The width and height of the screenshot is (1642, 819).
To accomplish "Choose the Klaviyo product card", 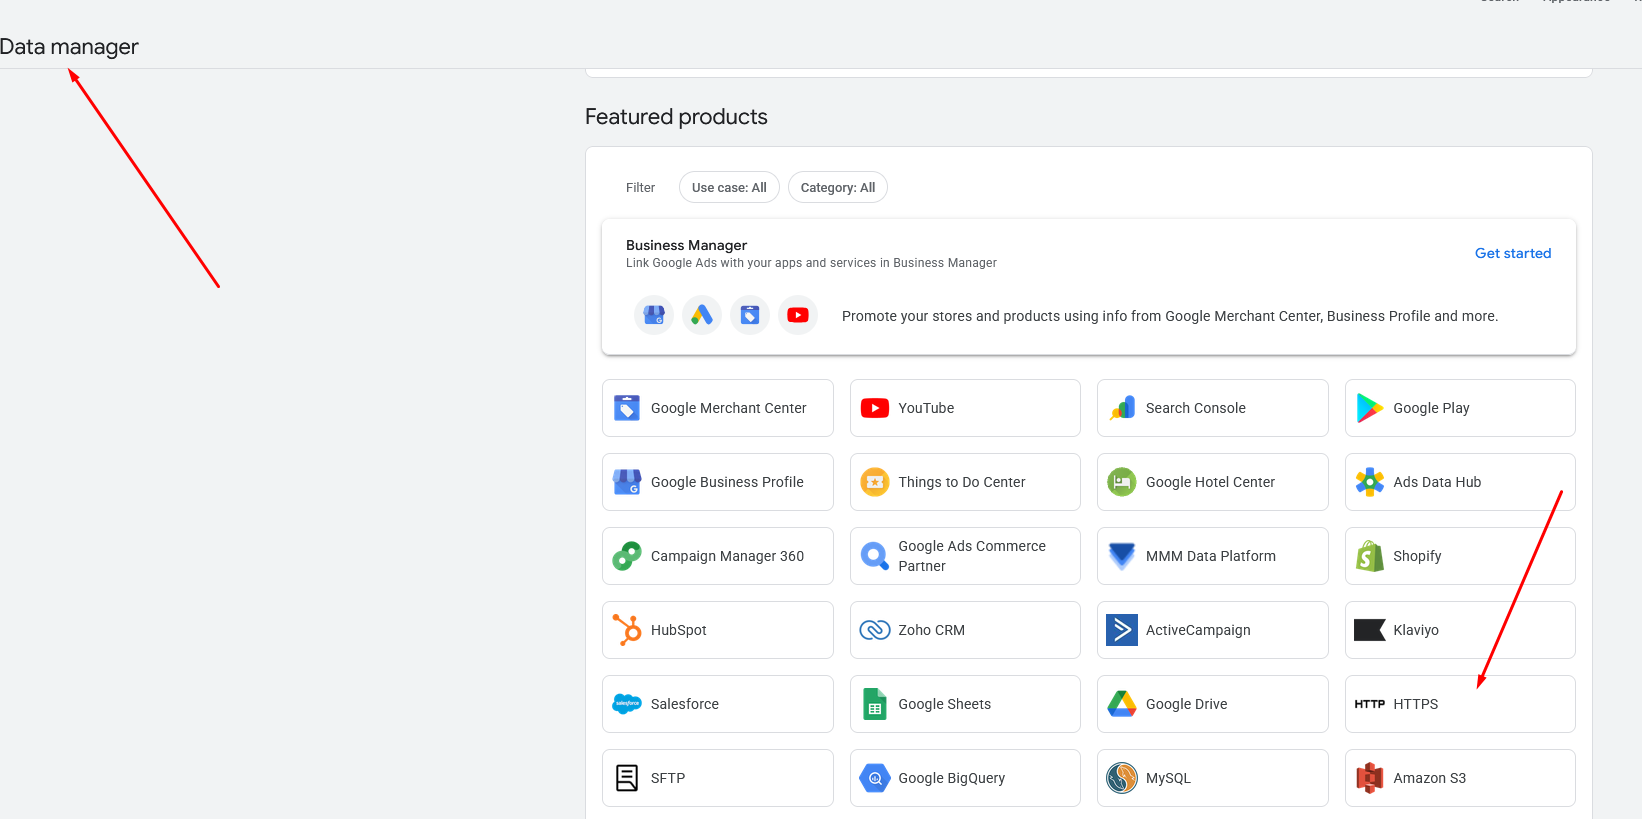I will [x=1460, y=630].
